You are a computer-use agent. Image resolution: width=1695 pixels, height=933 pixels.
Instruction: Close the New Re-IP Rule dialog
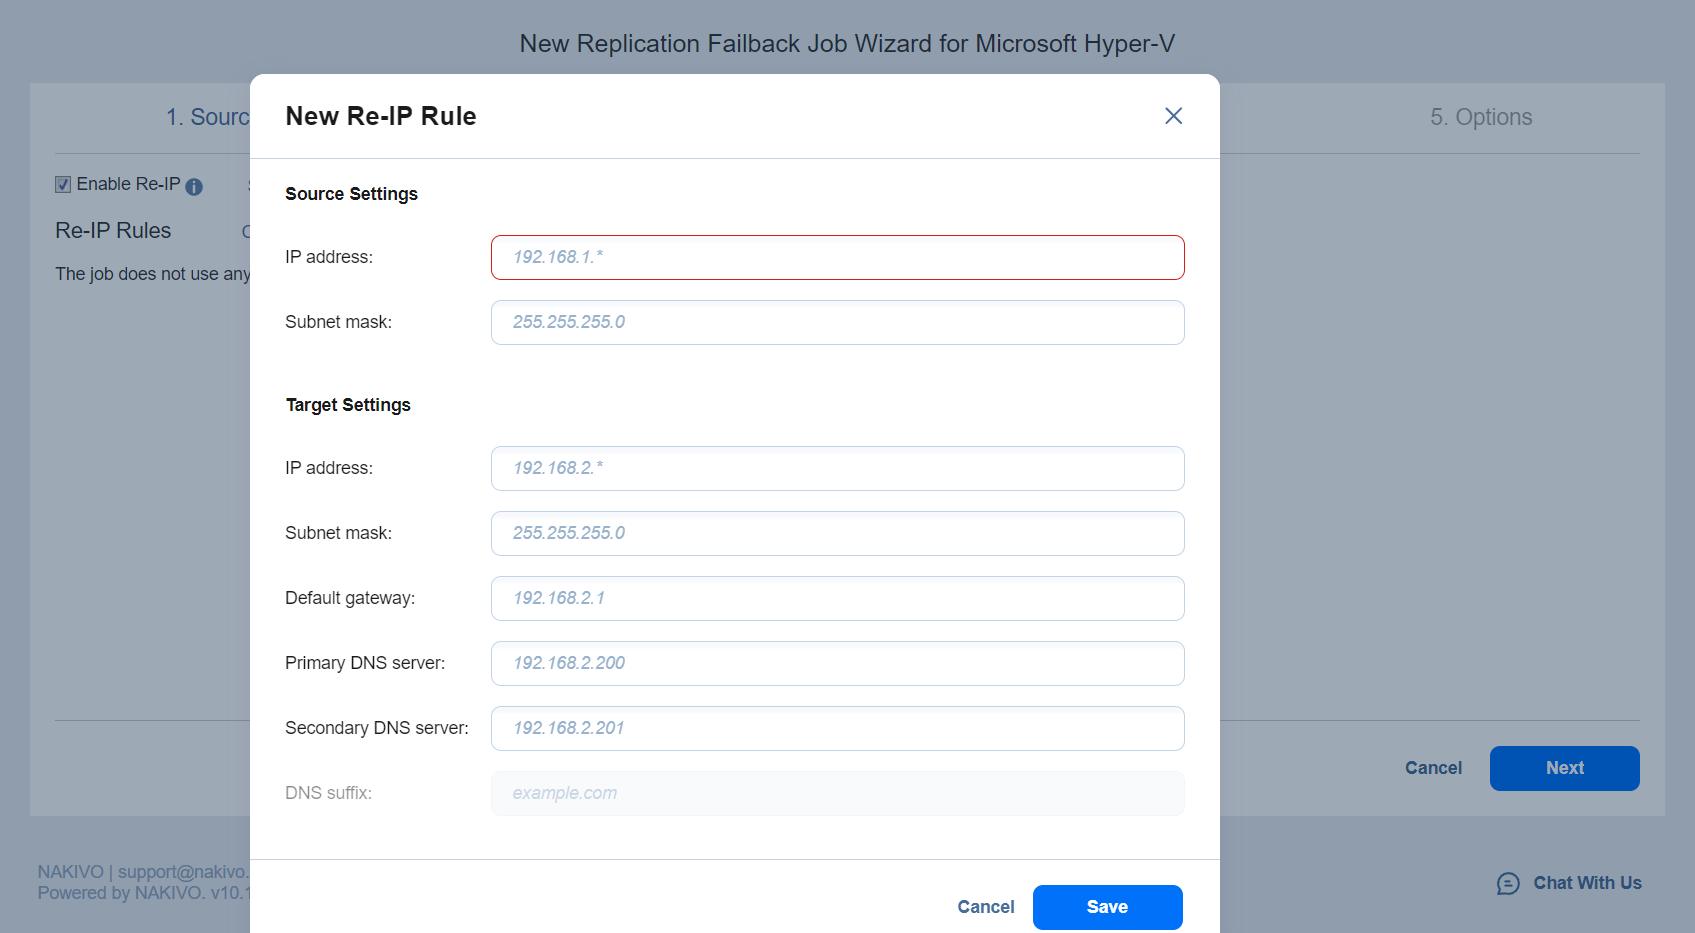click(x=1173, y=116)
